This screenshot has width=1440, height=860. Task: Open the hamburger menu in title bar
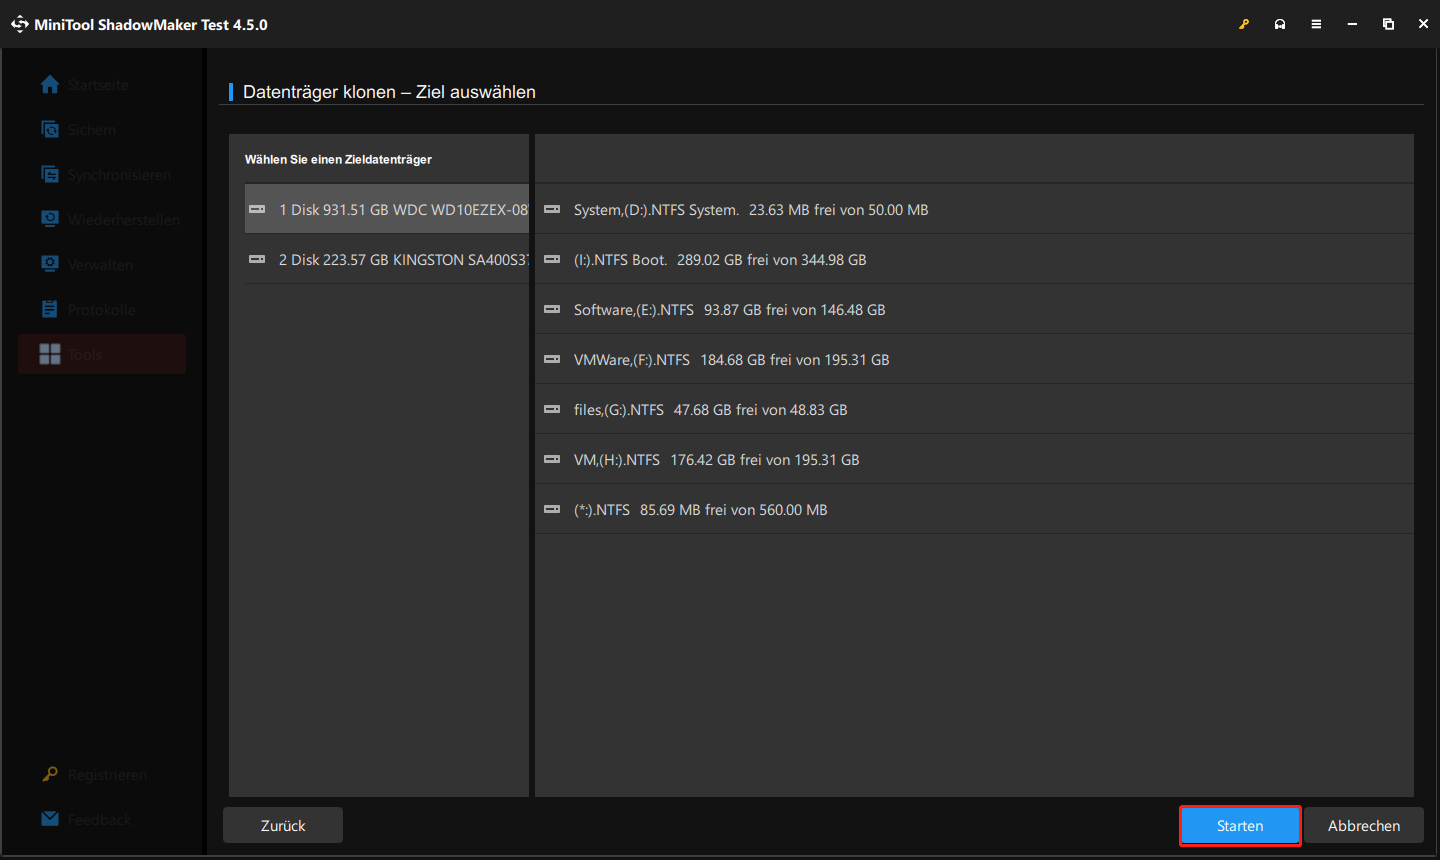1316,24
